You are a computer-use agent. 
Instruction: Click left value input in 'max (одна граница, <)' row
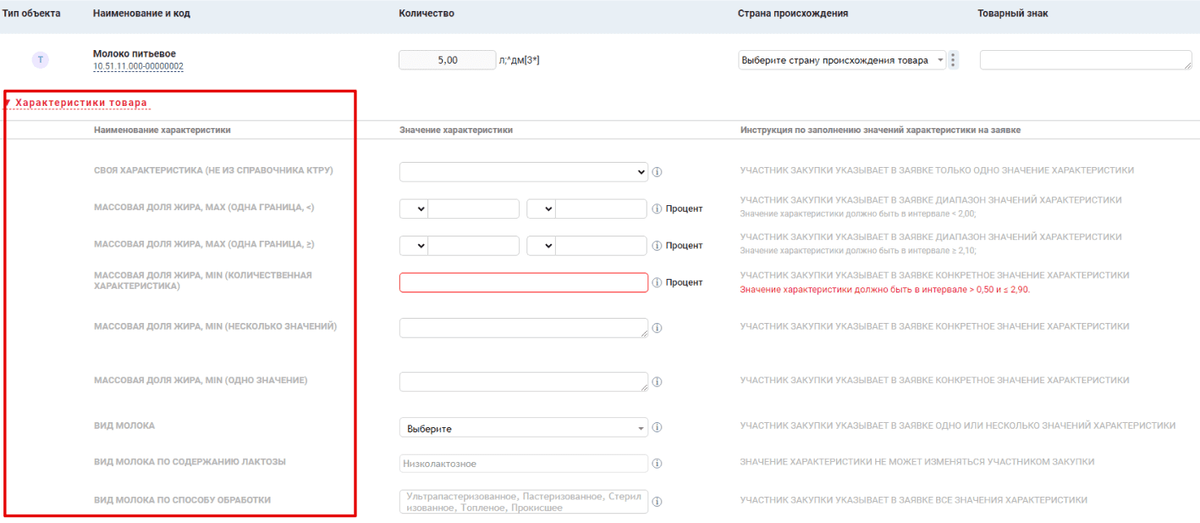click(474, 209)
